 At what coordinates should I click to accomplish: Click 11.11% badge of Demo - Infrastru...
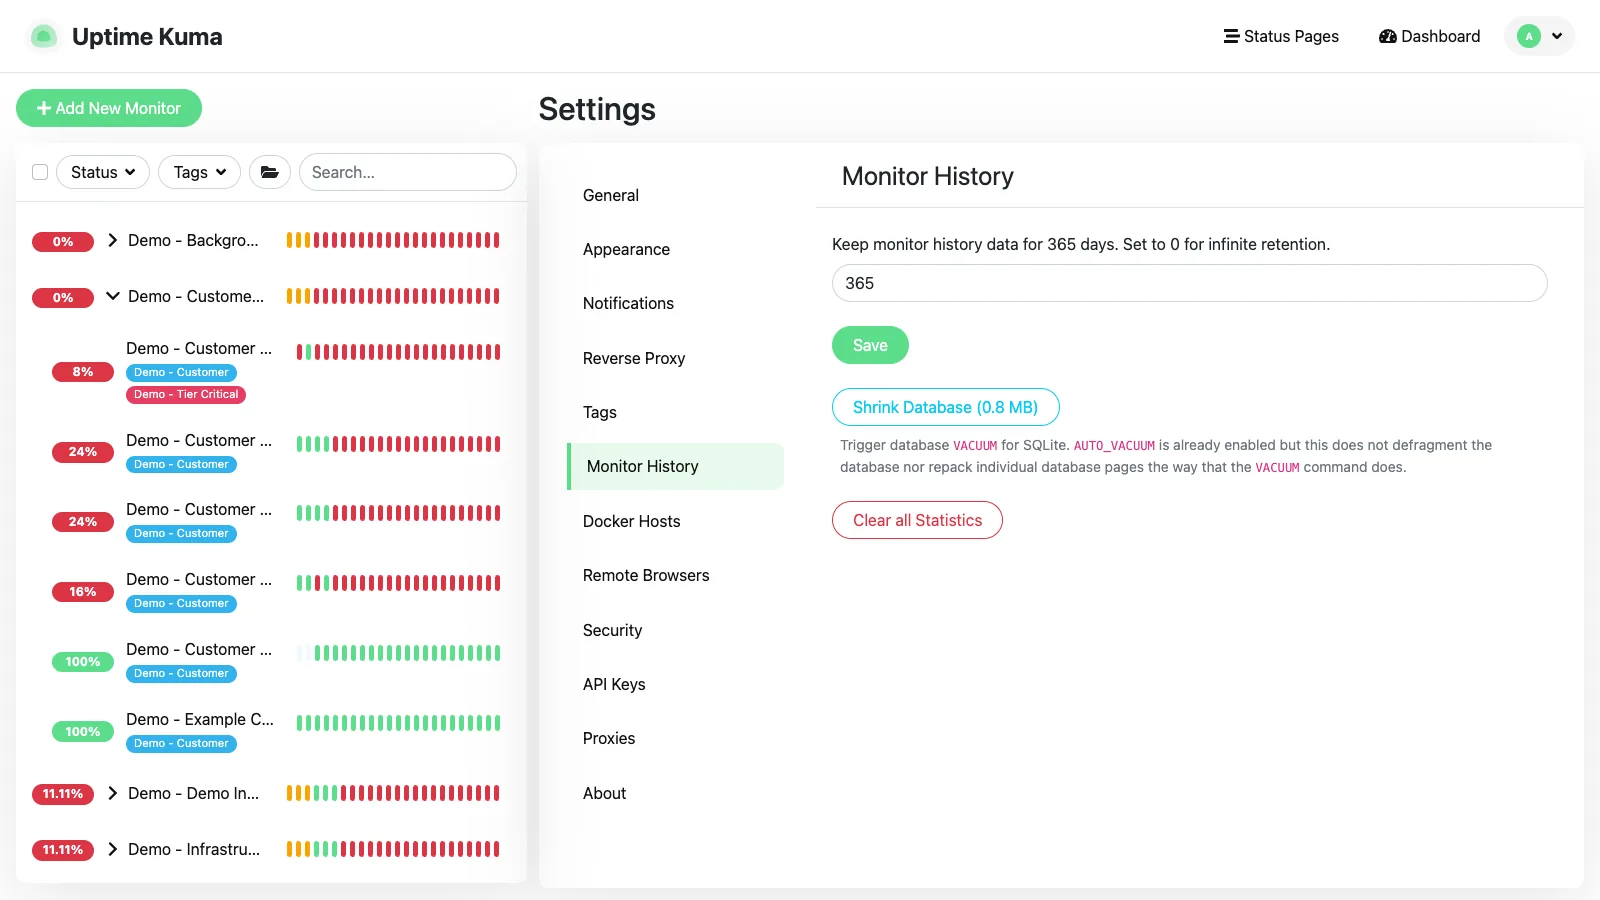63,850
